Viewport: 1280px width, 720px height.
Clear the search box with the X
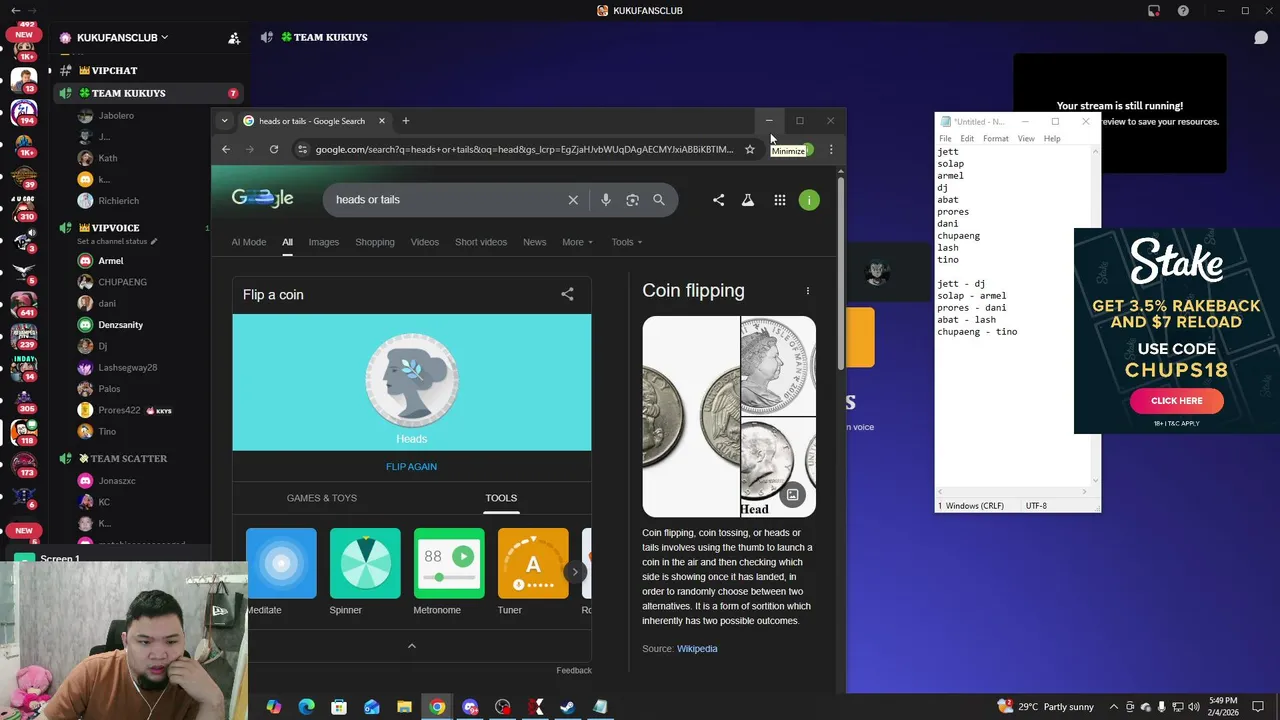[x=573, y=200]
